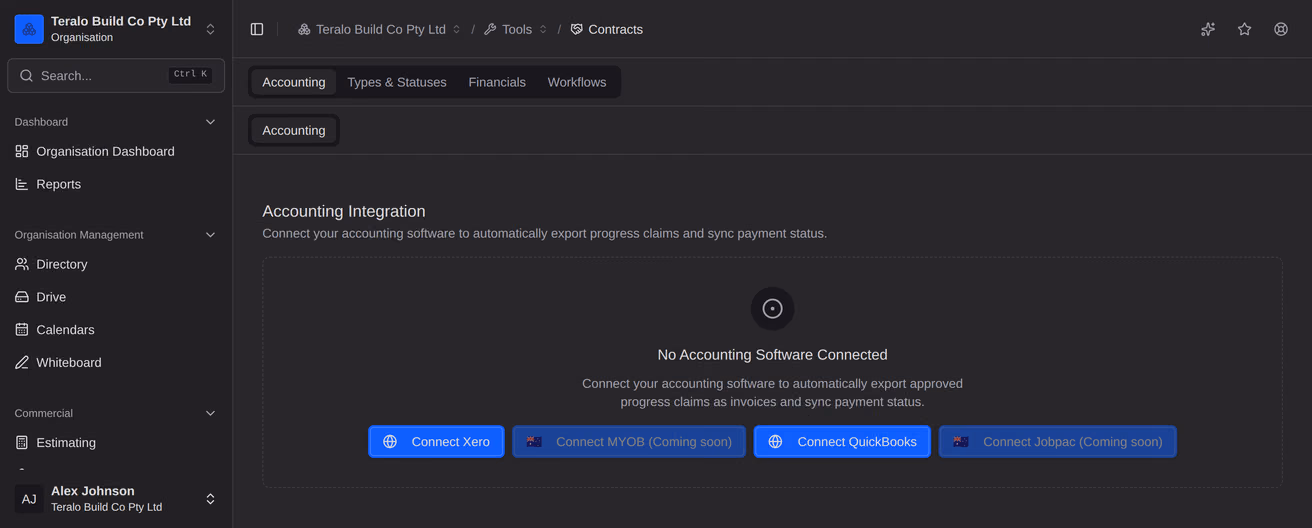Select the top-level Accounting tab
This screenshot has width=1312, height=528.
(294, 82)
